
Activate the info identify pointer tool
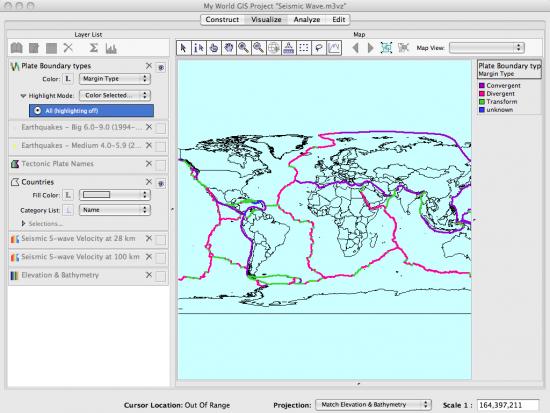click(x=199, y=48)
